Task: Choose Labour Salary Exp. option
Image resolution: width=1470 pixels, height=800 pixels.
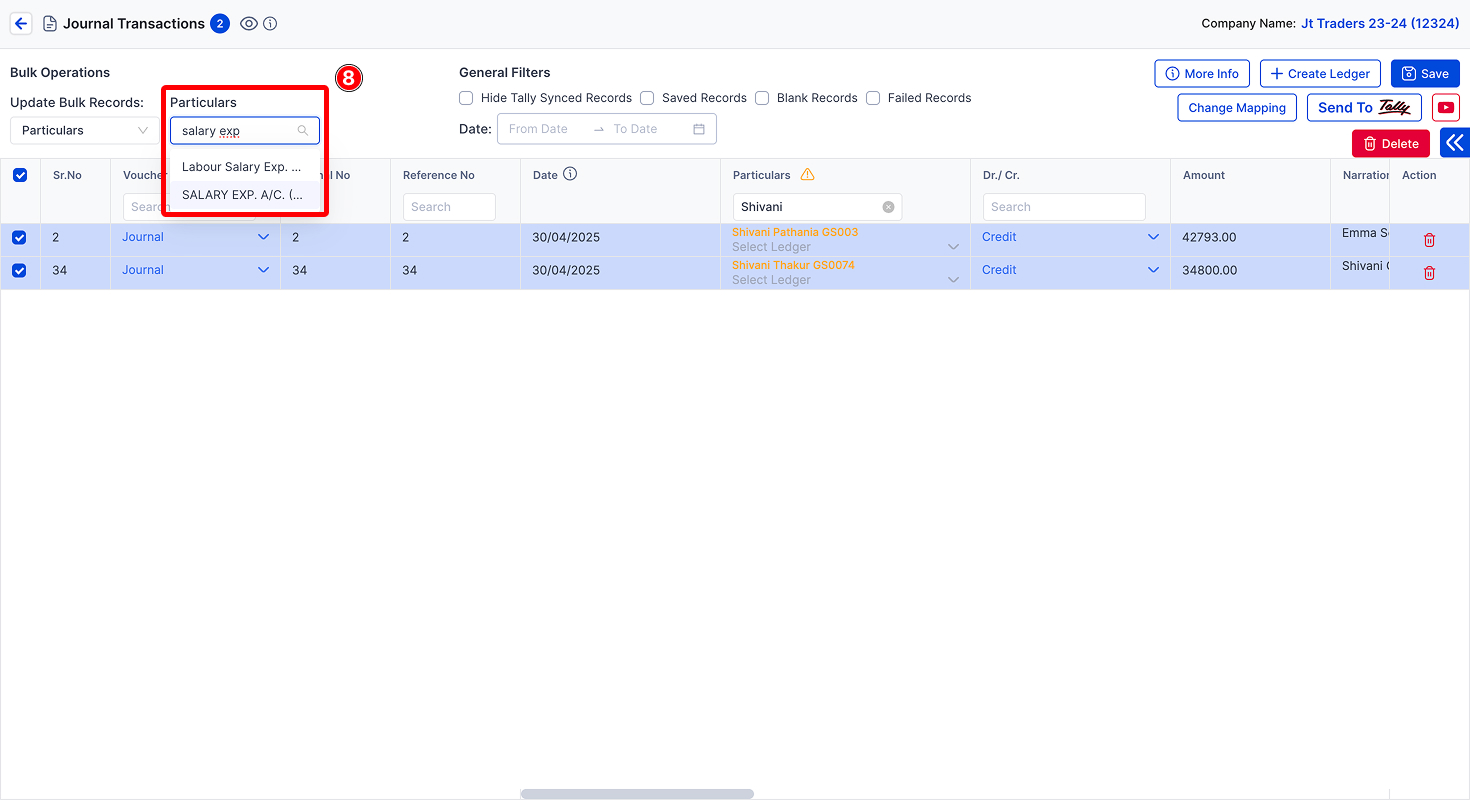Action: (x=245, y=167)
